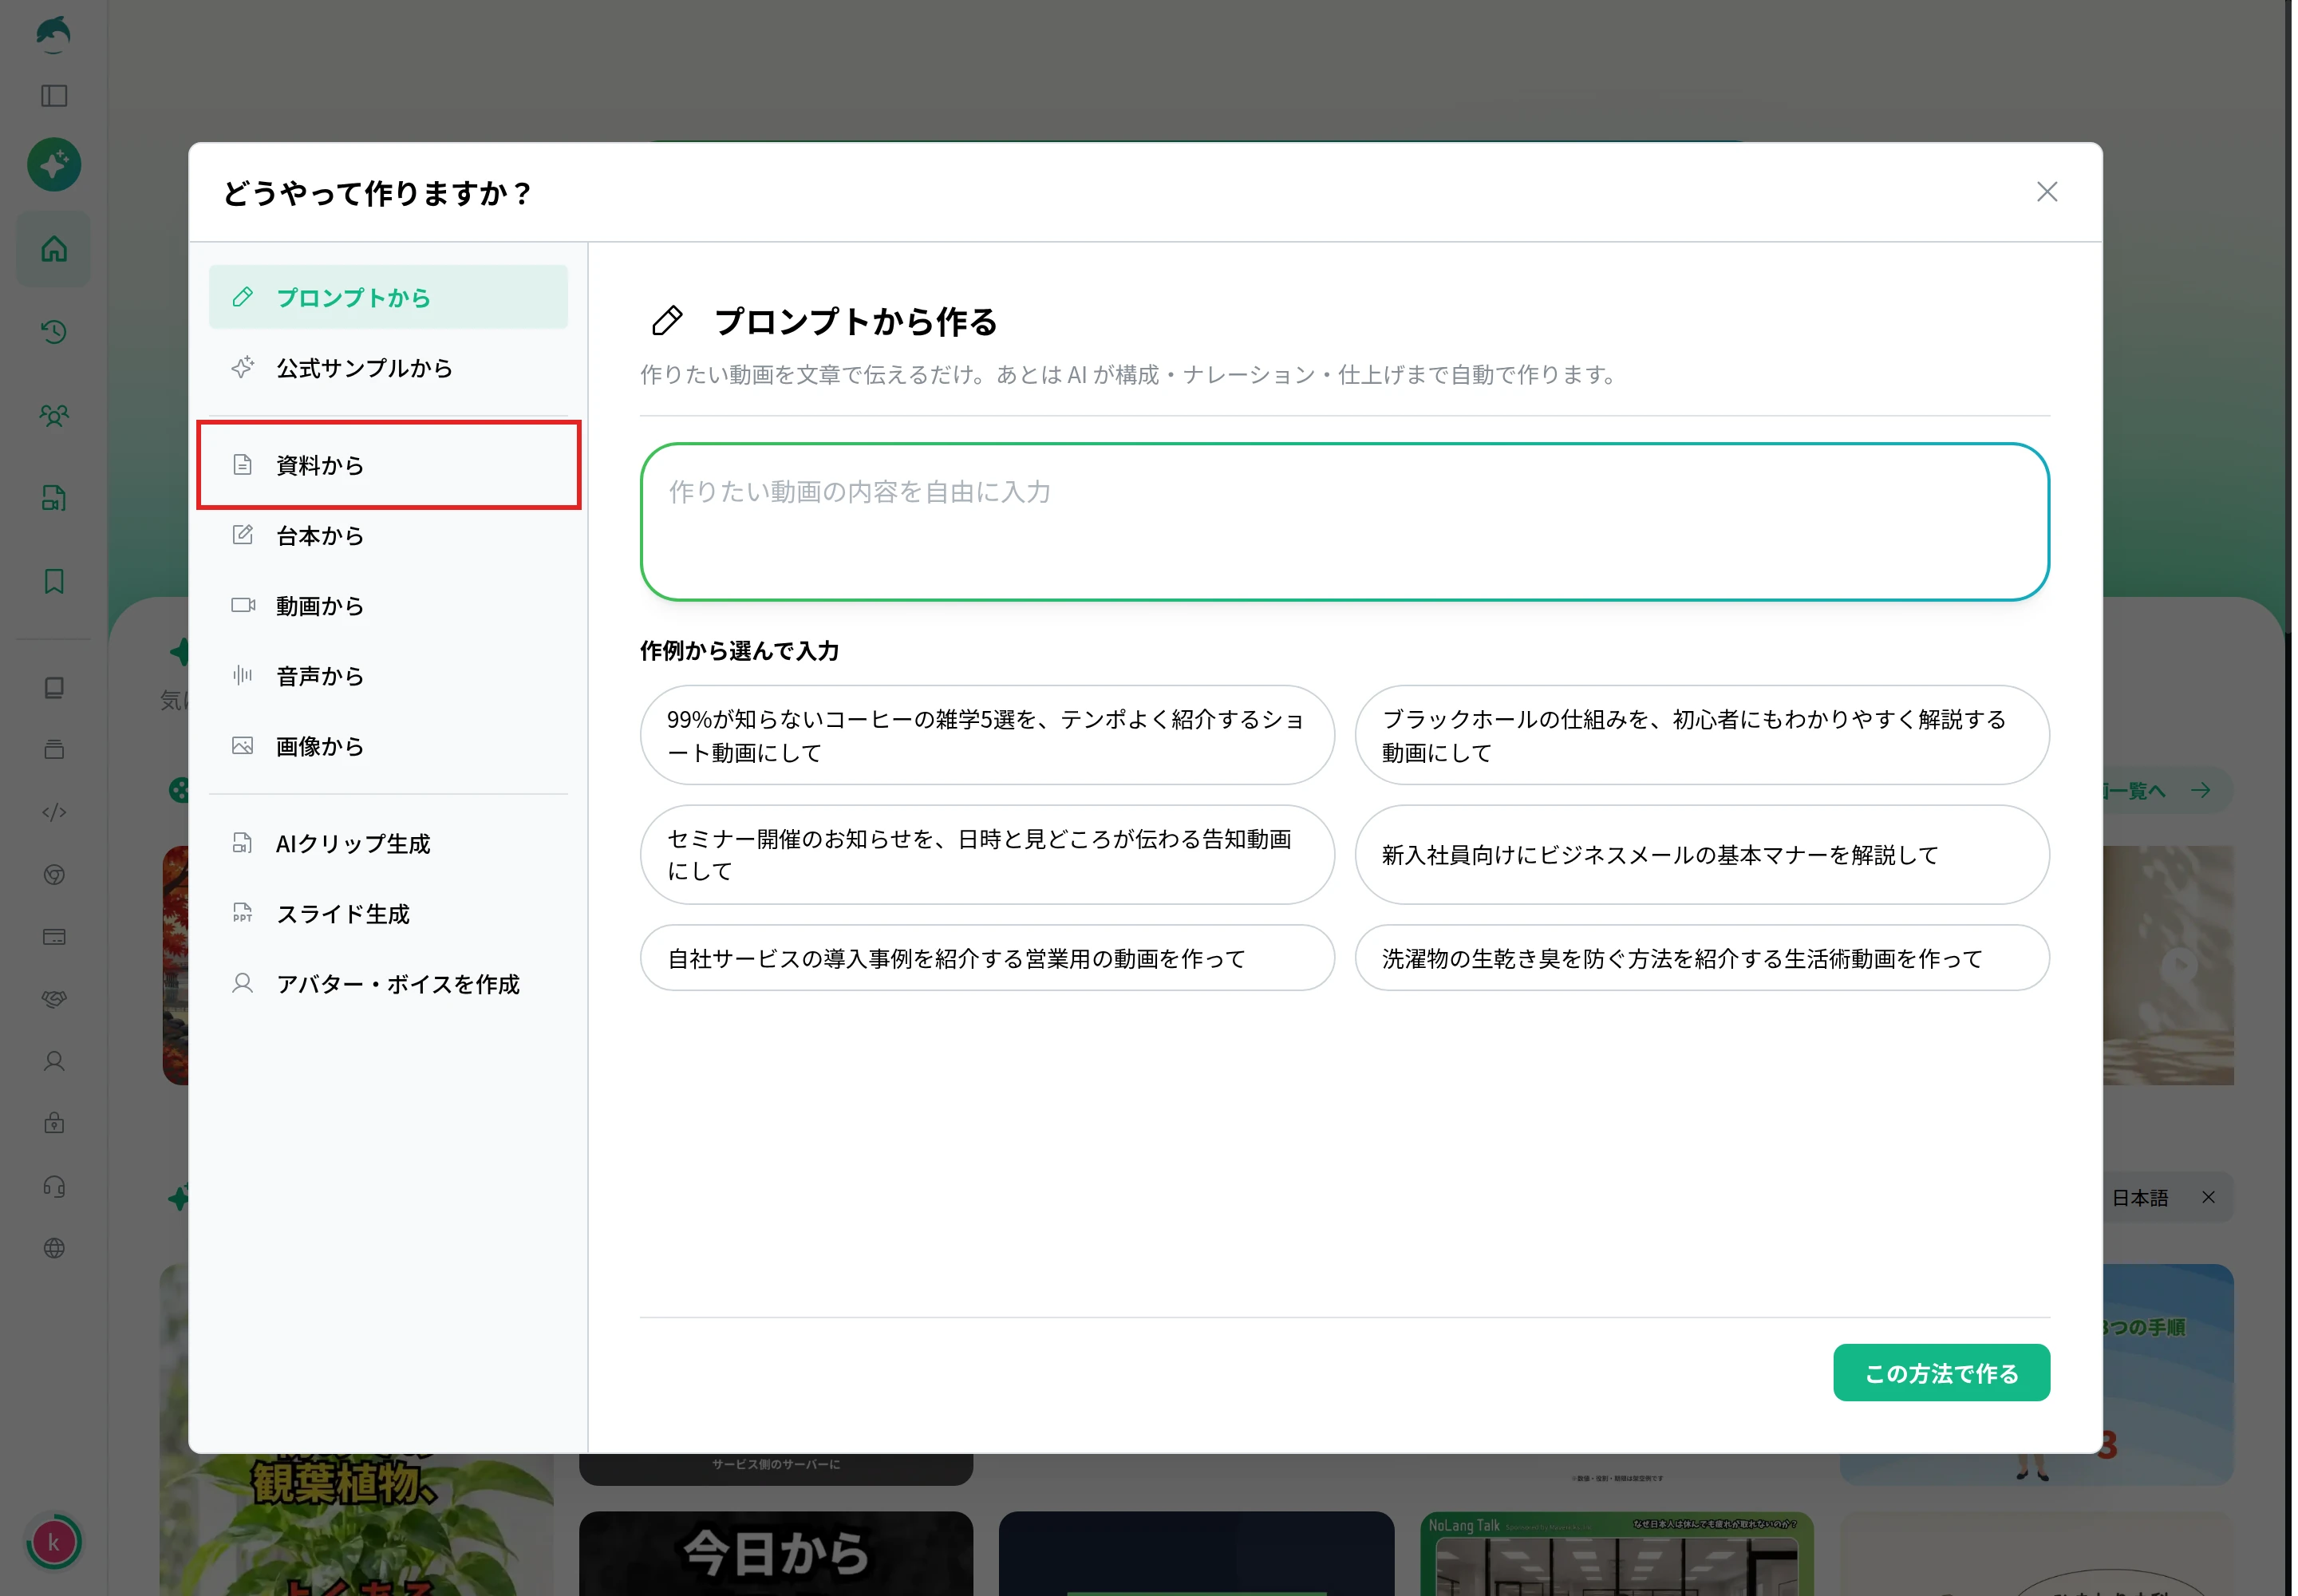This screenshot has height=1596, width=2298.
Task: Click the handshake icon in the sidebar
Action: coord(54,999)
